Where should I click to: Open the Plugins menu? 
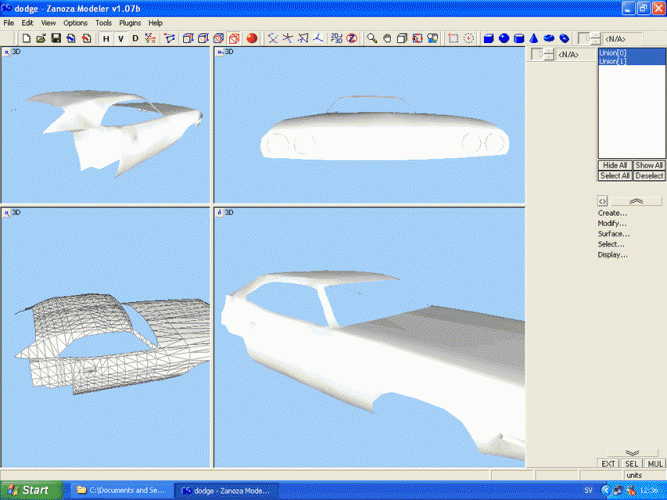click(130, 22)
